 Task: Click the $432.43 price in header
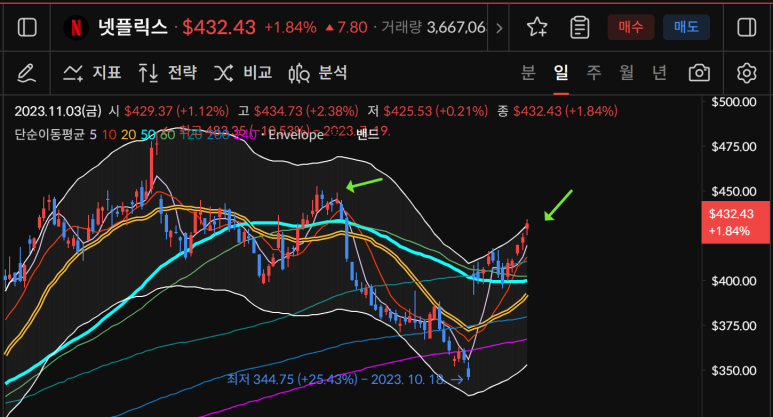coord(219,28)
